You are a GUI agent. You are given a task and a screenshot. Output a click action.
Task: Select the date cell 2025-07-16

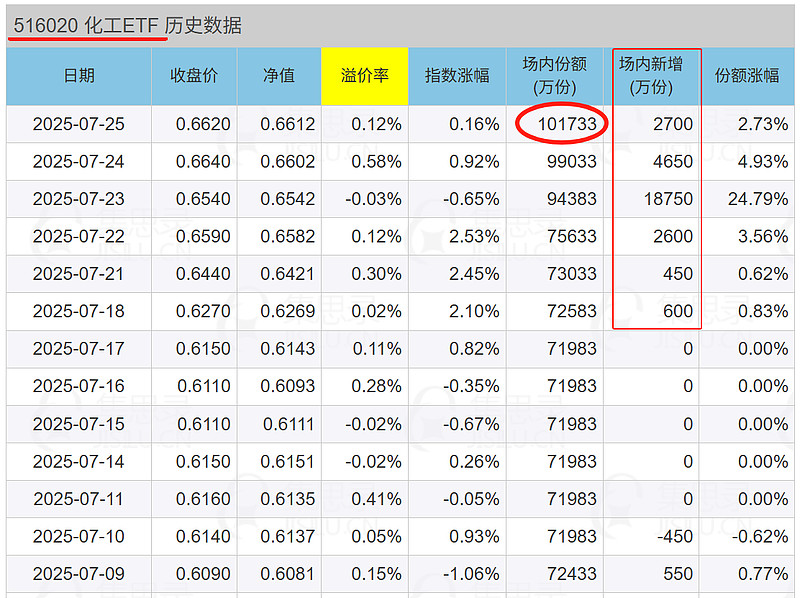click(79, 386)
